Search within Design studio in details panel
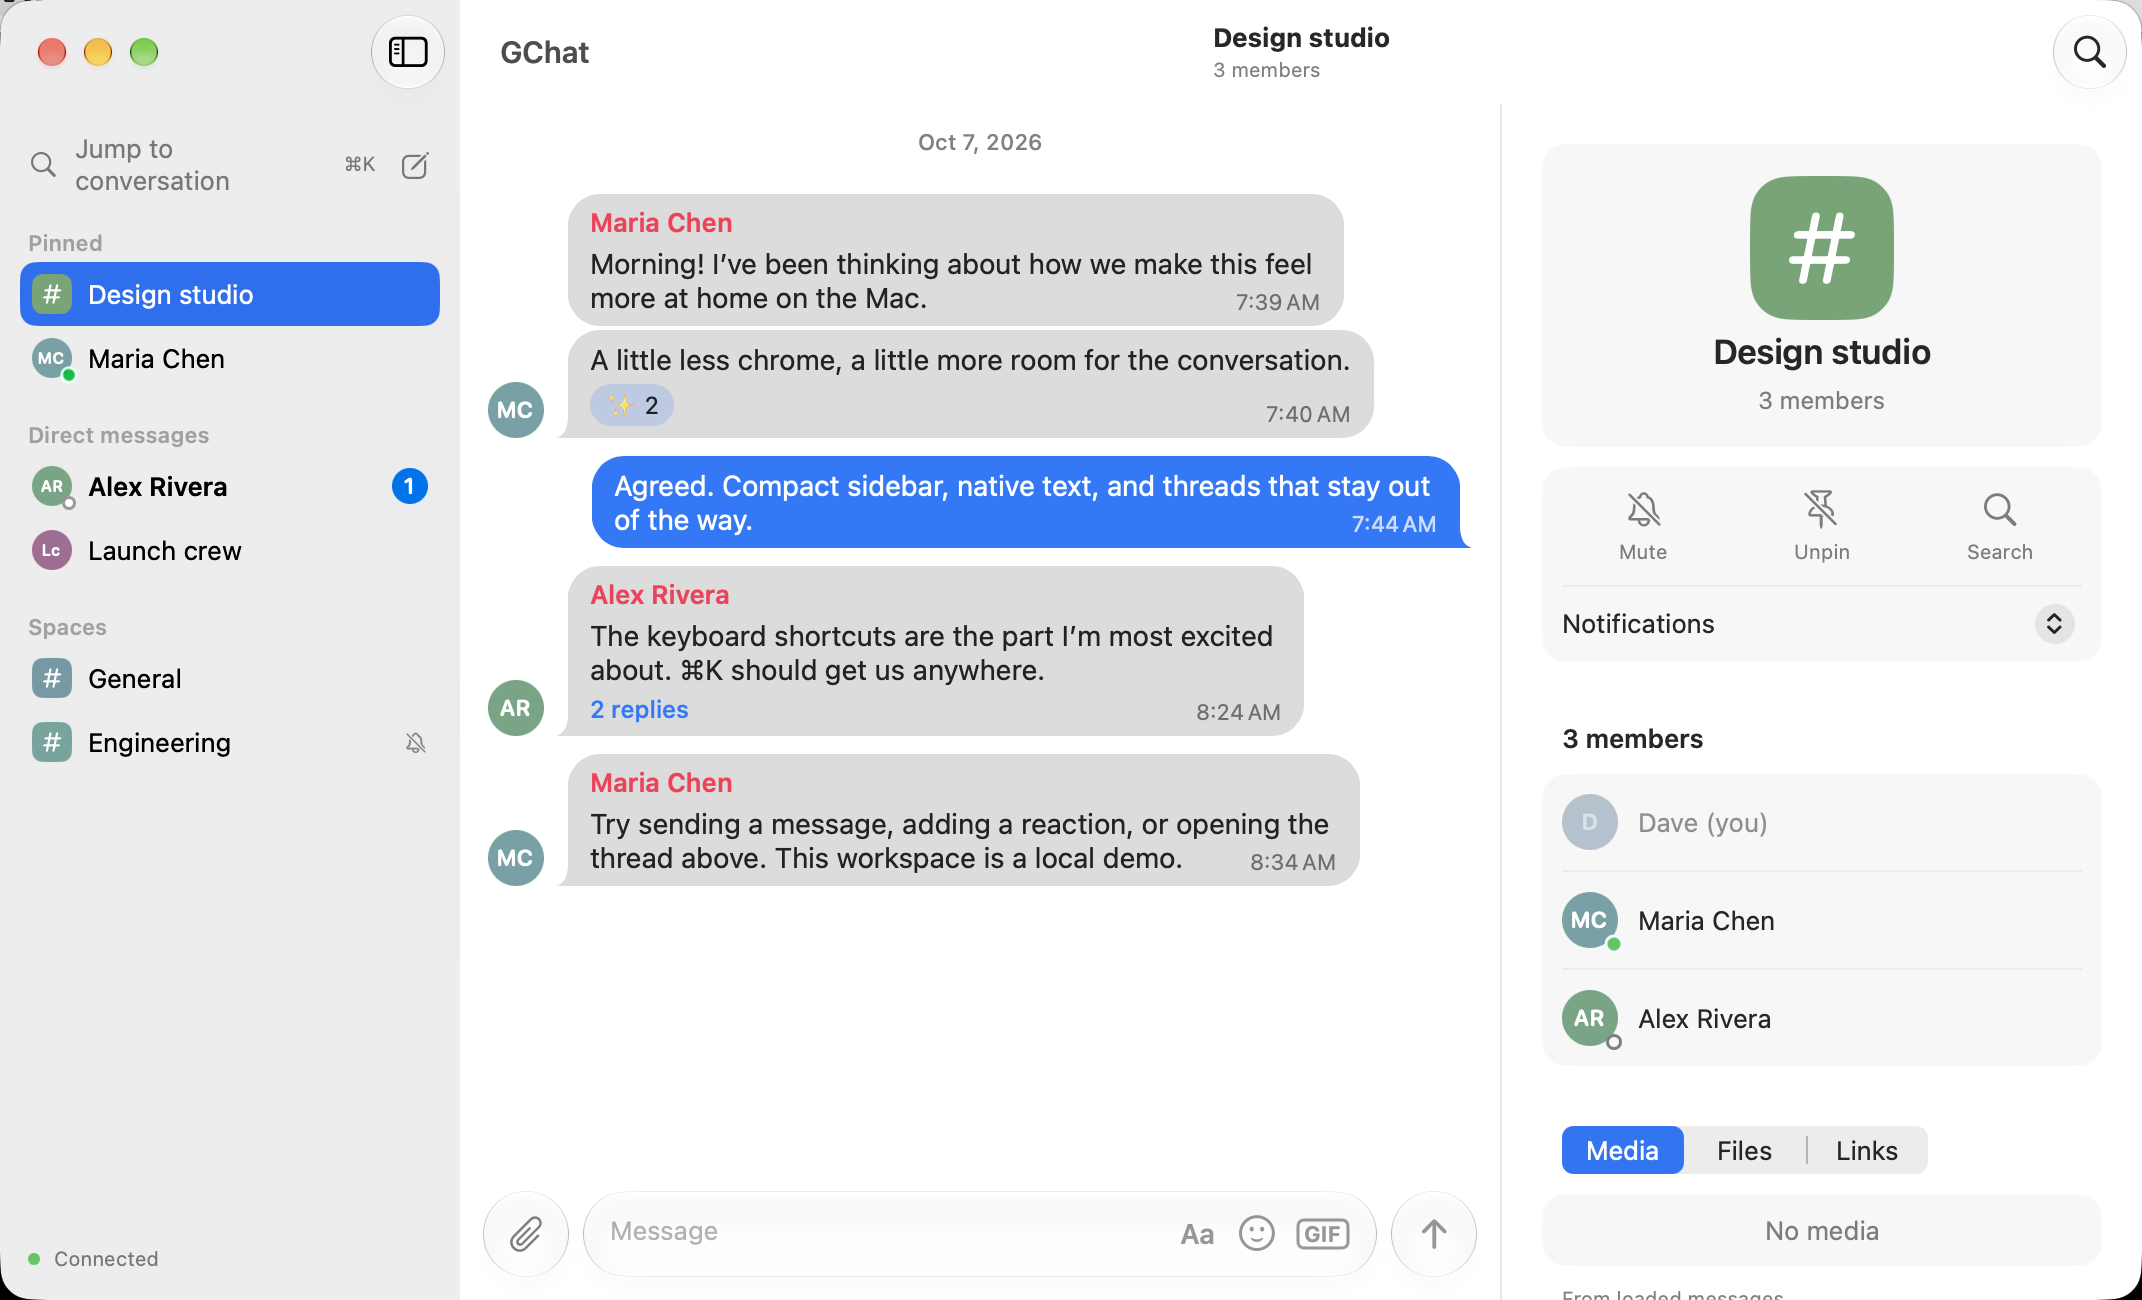This screenshot has width=2142, height=1300. [x=2000, y=526]
